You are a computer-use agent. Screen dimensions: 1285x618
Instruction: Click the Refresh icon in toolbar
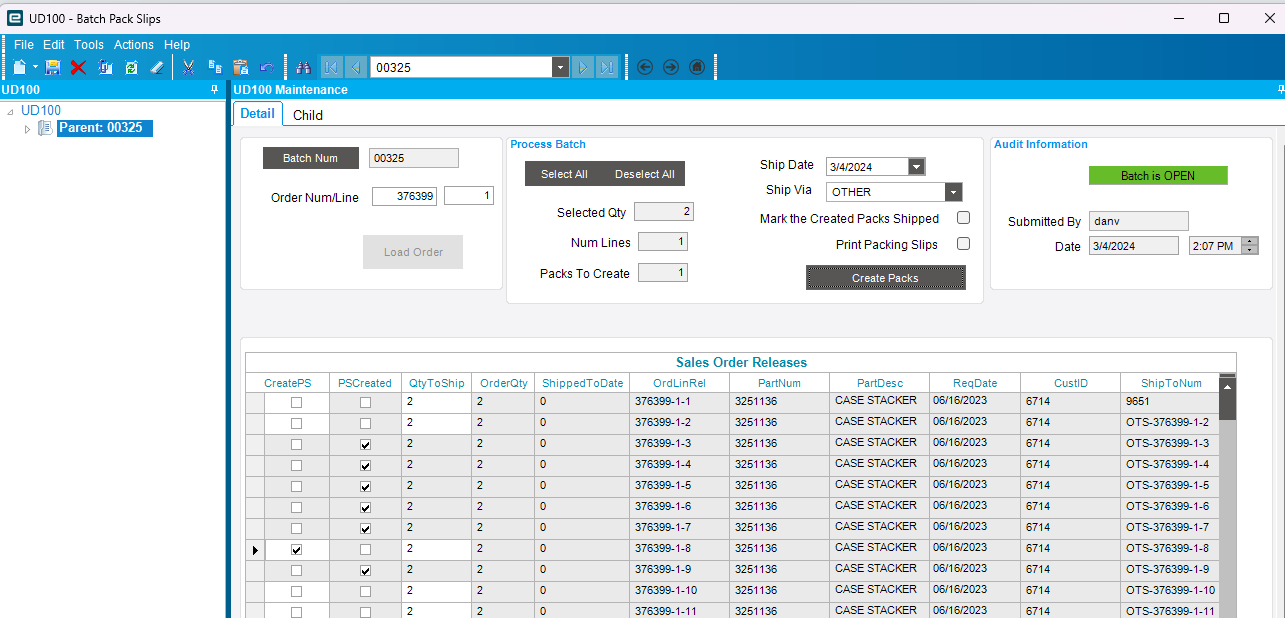(x=131, y=67)
